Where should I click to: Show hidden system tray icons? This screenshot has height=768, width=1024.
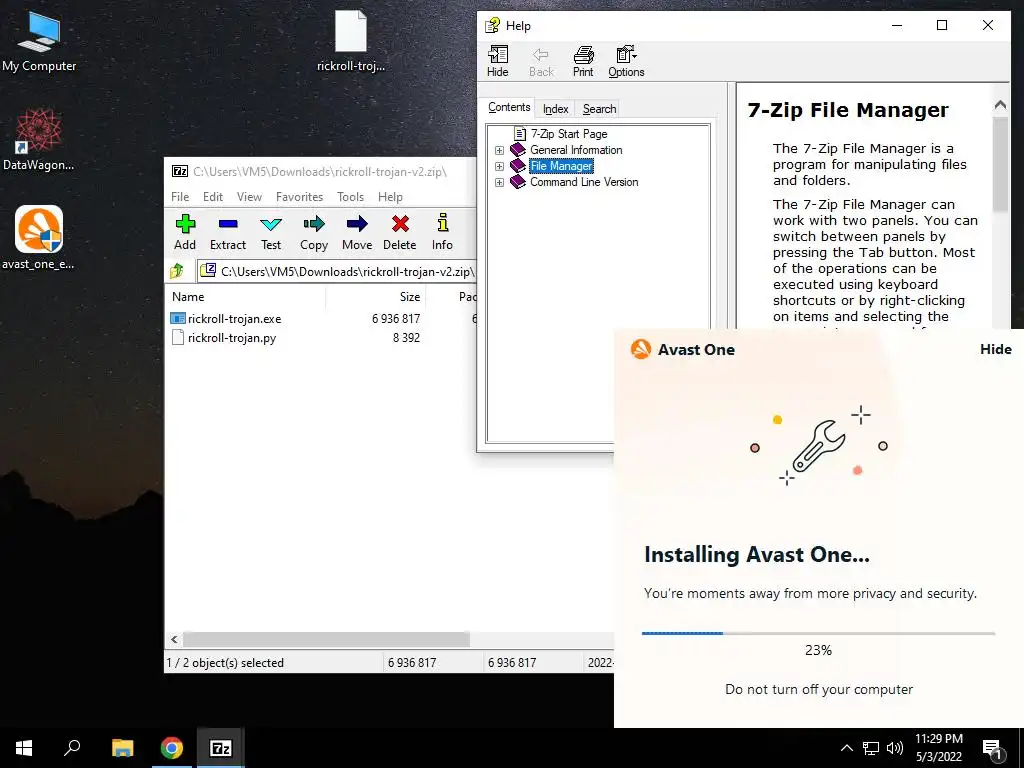(x=846, y=748)
